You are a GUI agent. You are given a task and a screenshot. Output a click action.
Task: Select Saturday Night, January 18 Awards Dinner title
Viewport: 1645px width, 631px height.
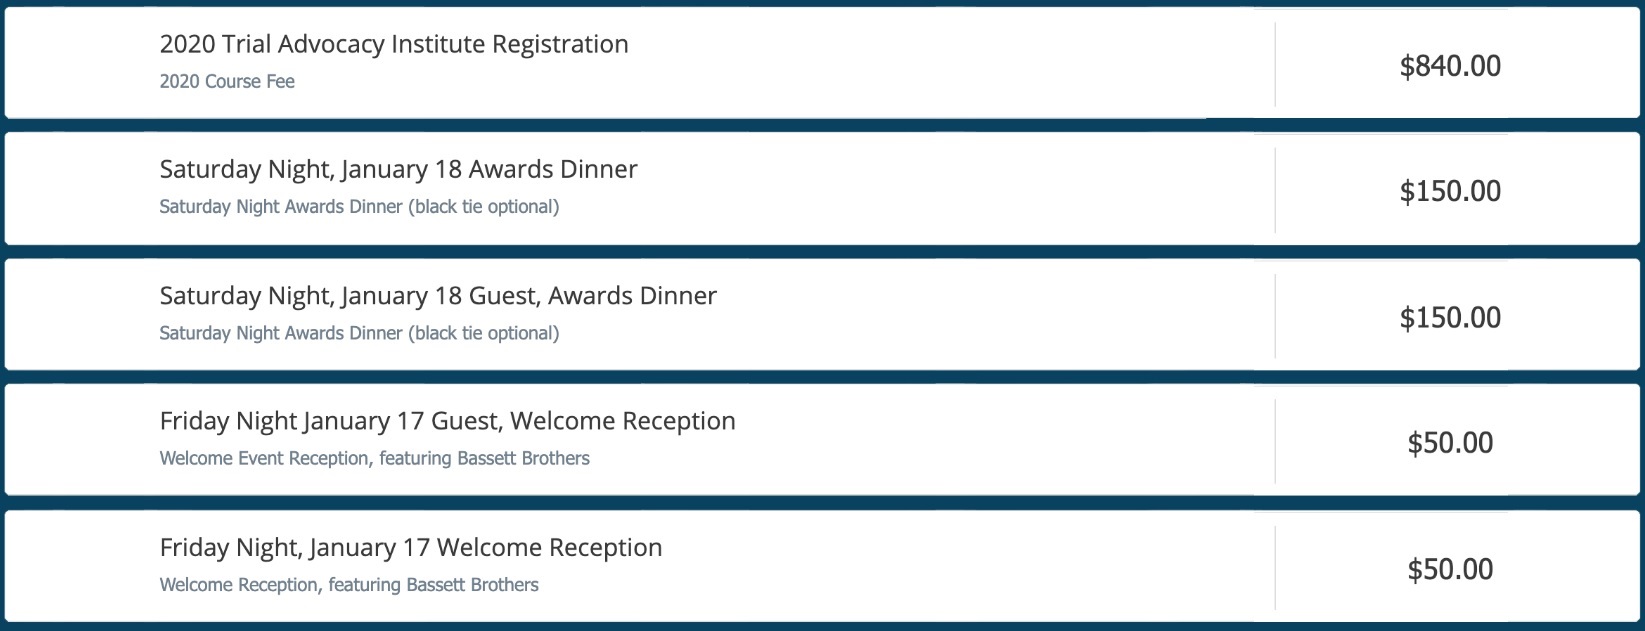coord(398,170)
